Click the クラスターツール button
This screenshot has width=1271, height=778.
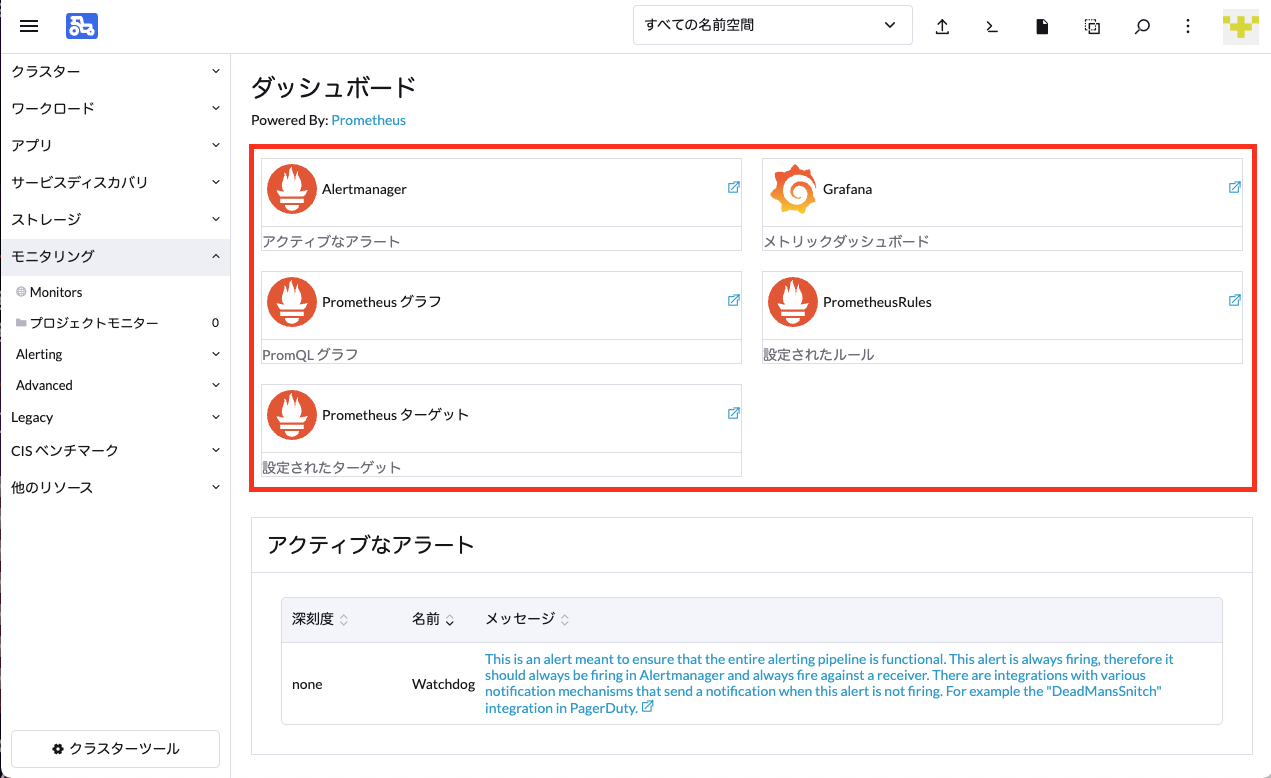click(x=116, y=749)
